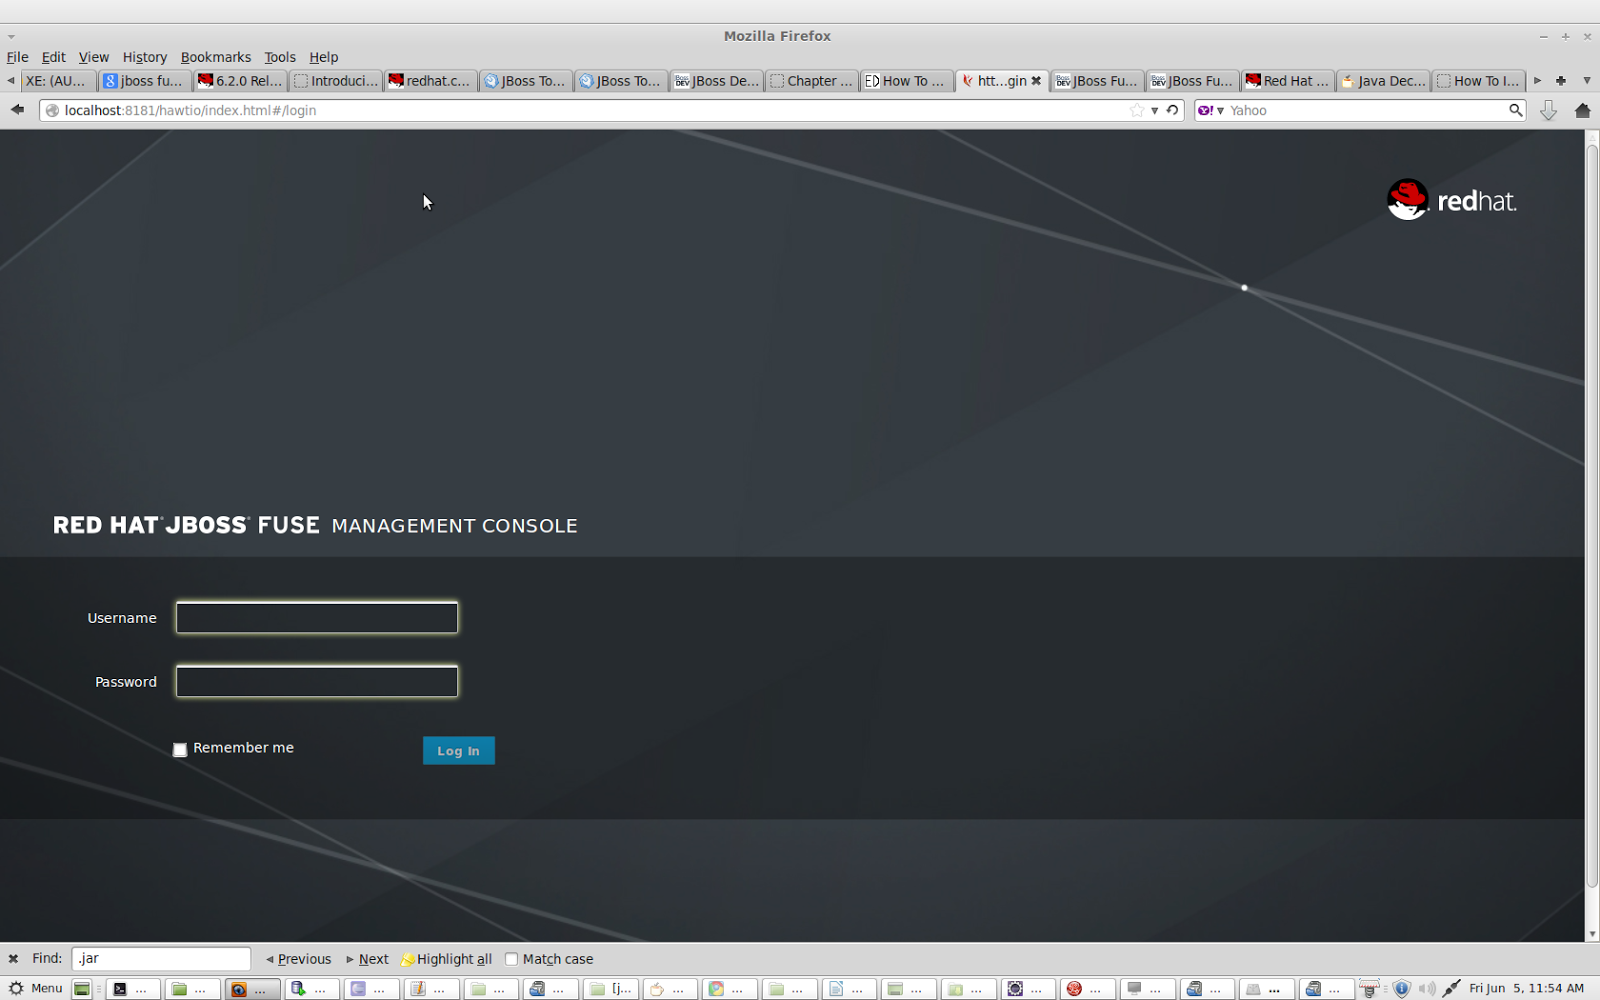Open the Bookmarks menu
The height and width of the screenshot is (1000, 1600).
(216, 57)
